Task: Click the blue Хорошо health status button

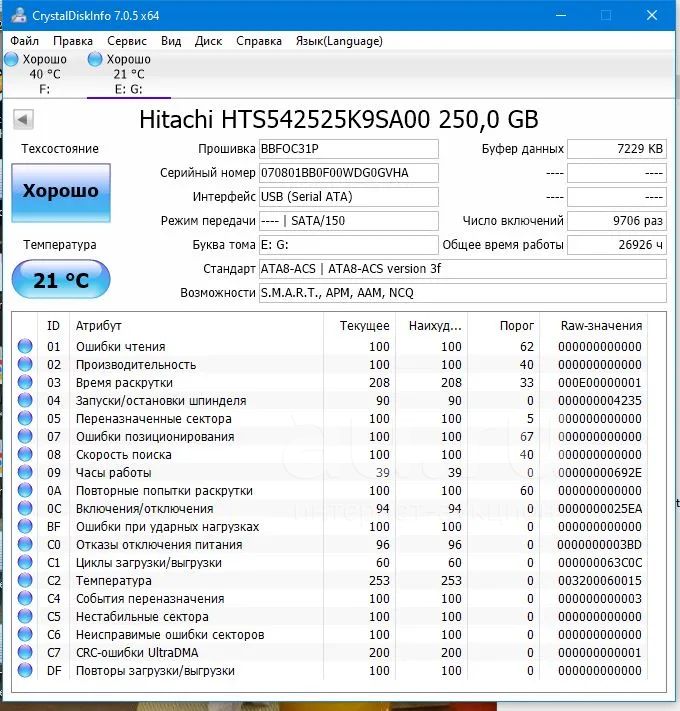Action: [x=61, y=191]
